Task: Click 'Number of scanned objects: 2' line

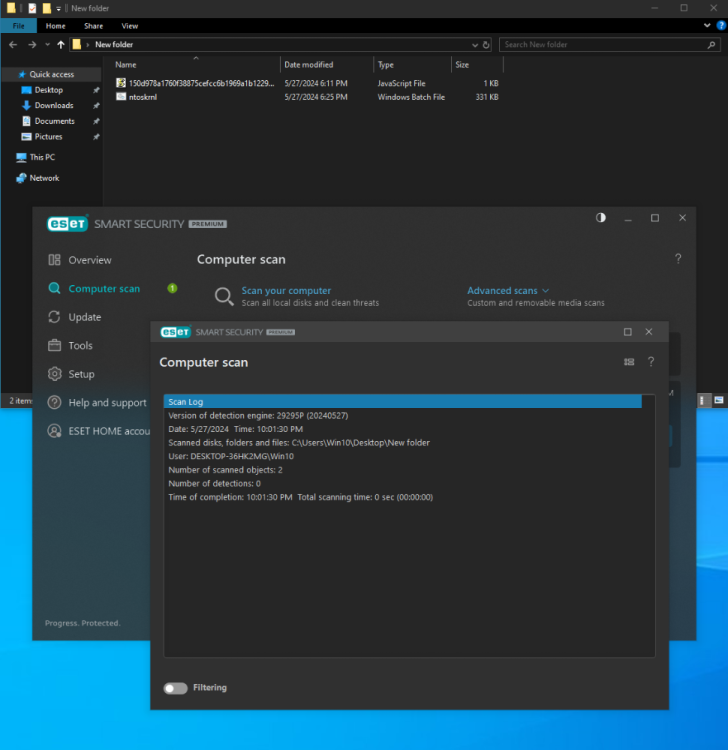Action: click(225, 470)
